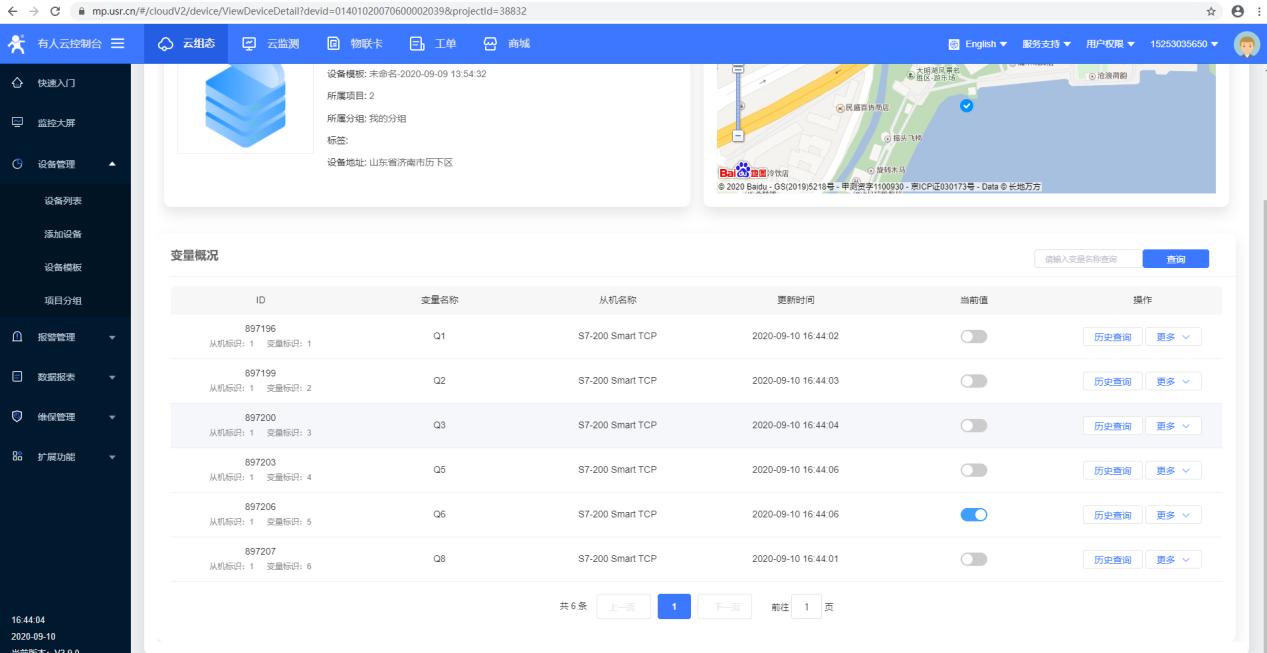Click the blue 查询 search button
This screenshot has height=653, width=1267.
pyautogui.click(x=1175, y=259)
